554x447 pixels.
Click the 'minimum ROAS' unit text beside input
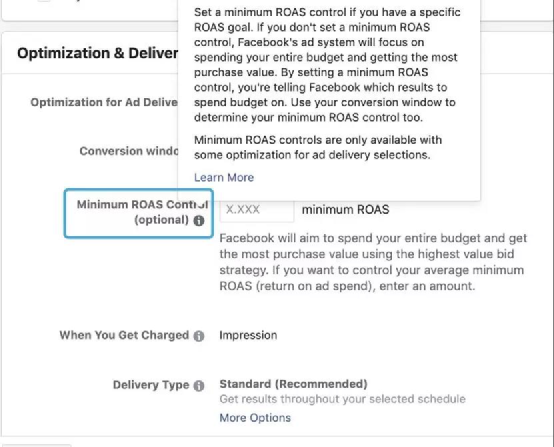[345, 210]
